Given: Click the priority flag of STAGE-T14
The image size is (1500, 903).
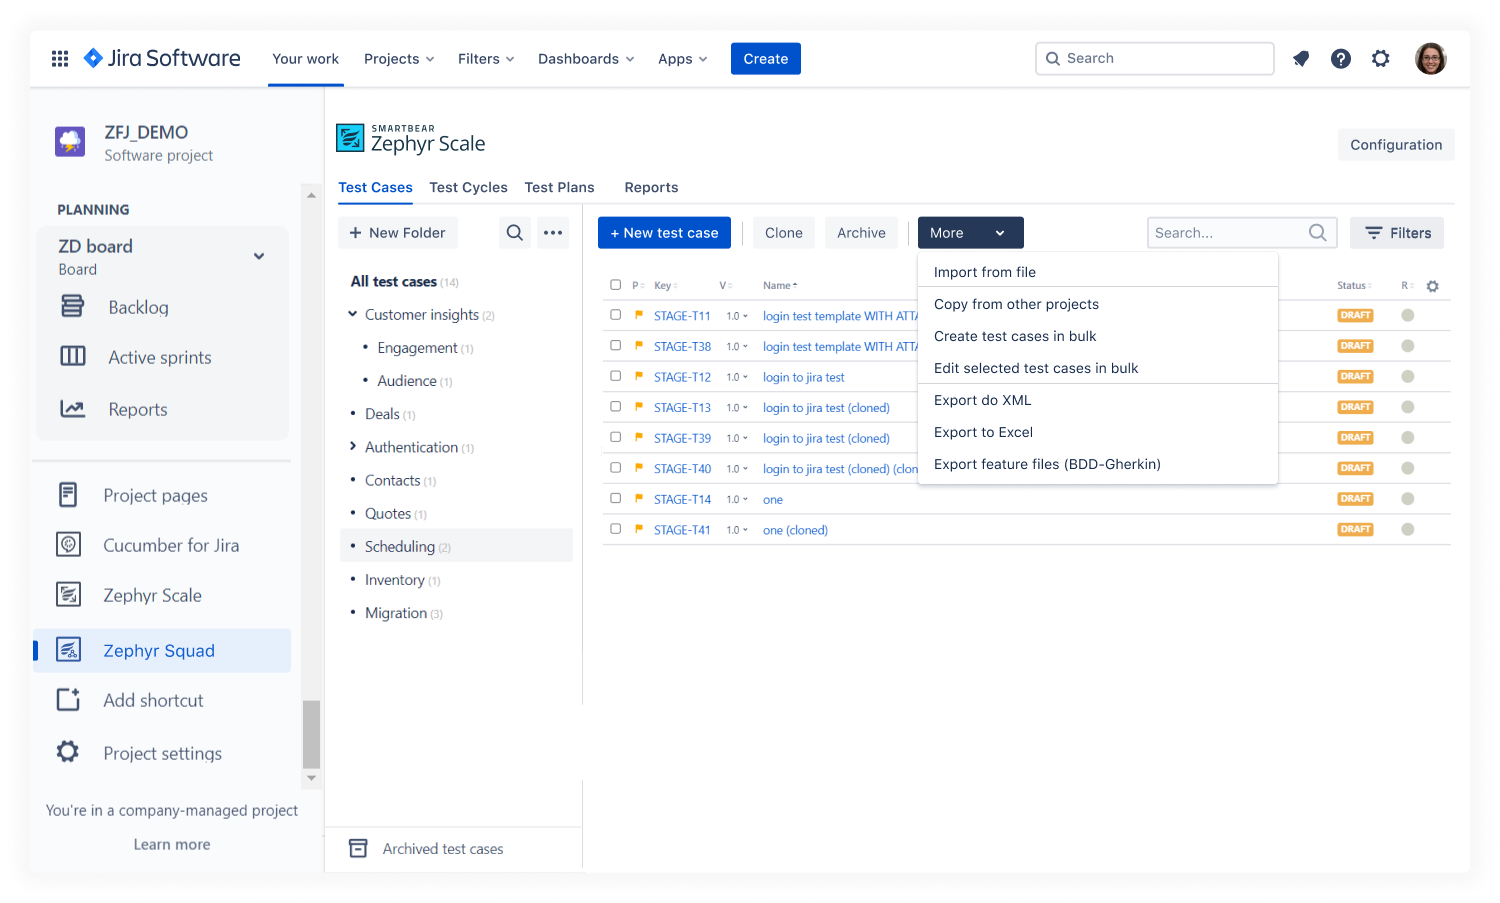Looking at the screenshot, I should coord(638,499).
